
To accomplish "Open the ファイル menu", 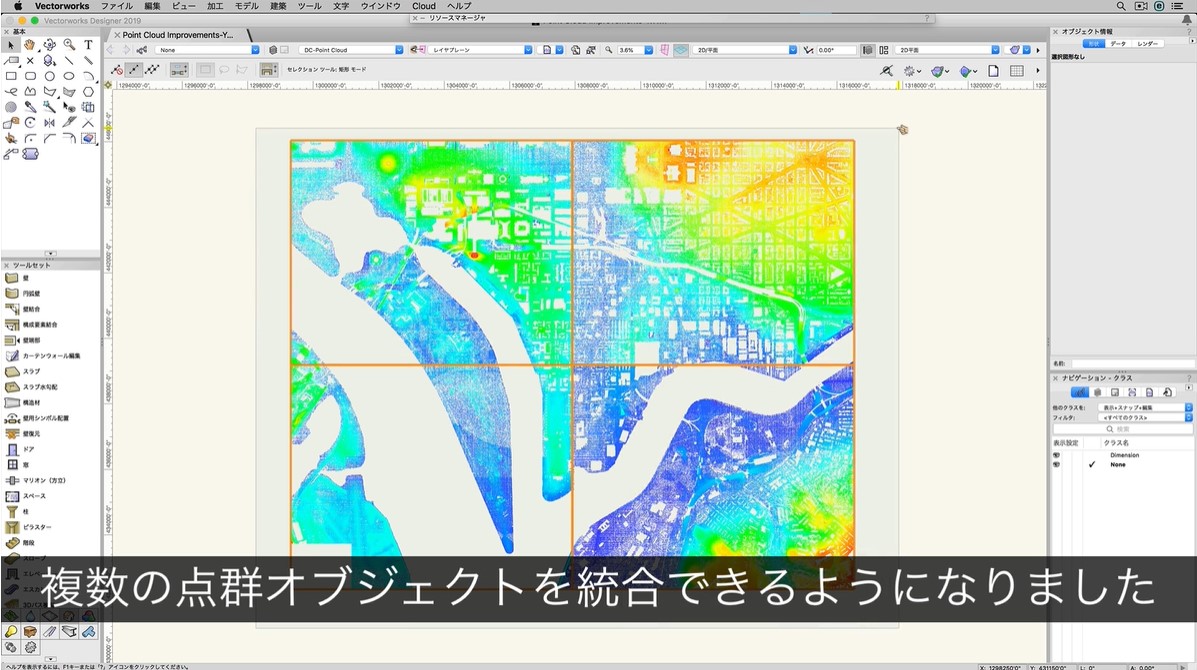I will click(116, 6).
